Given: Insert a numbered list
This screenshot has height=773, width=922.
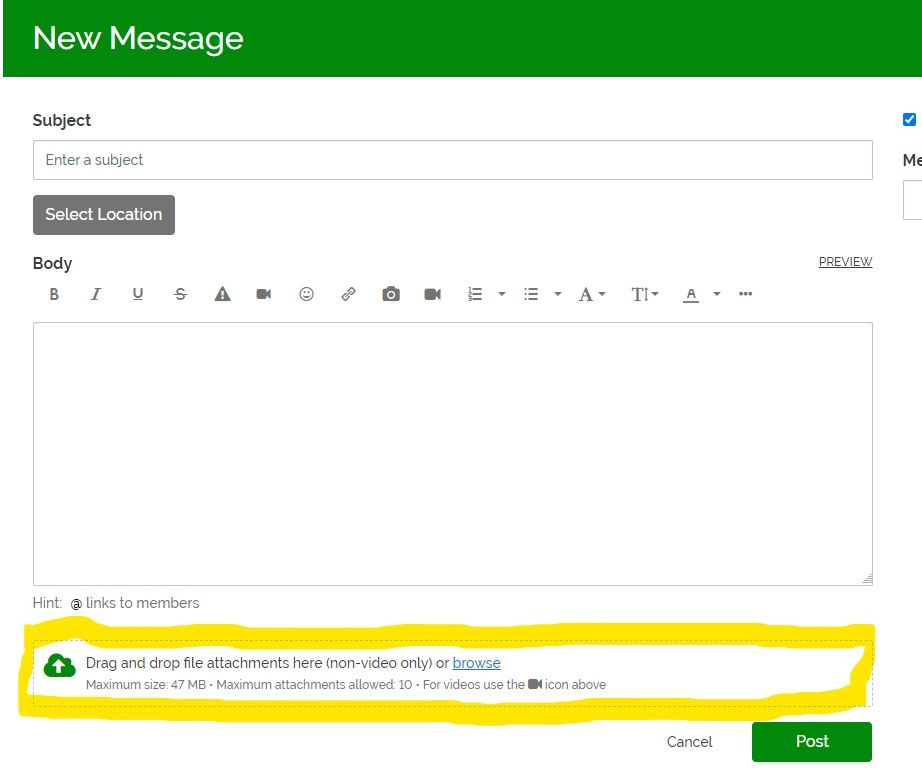Looking at the screenshot, I should 475,294.
